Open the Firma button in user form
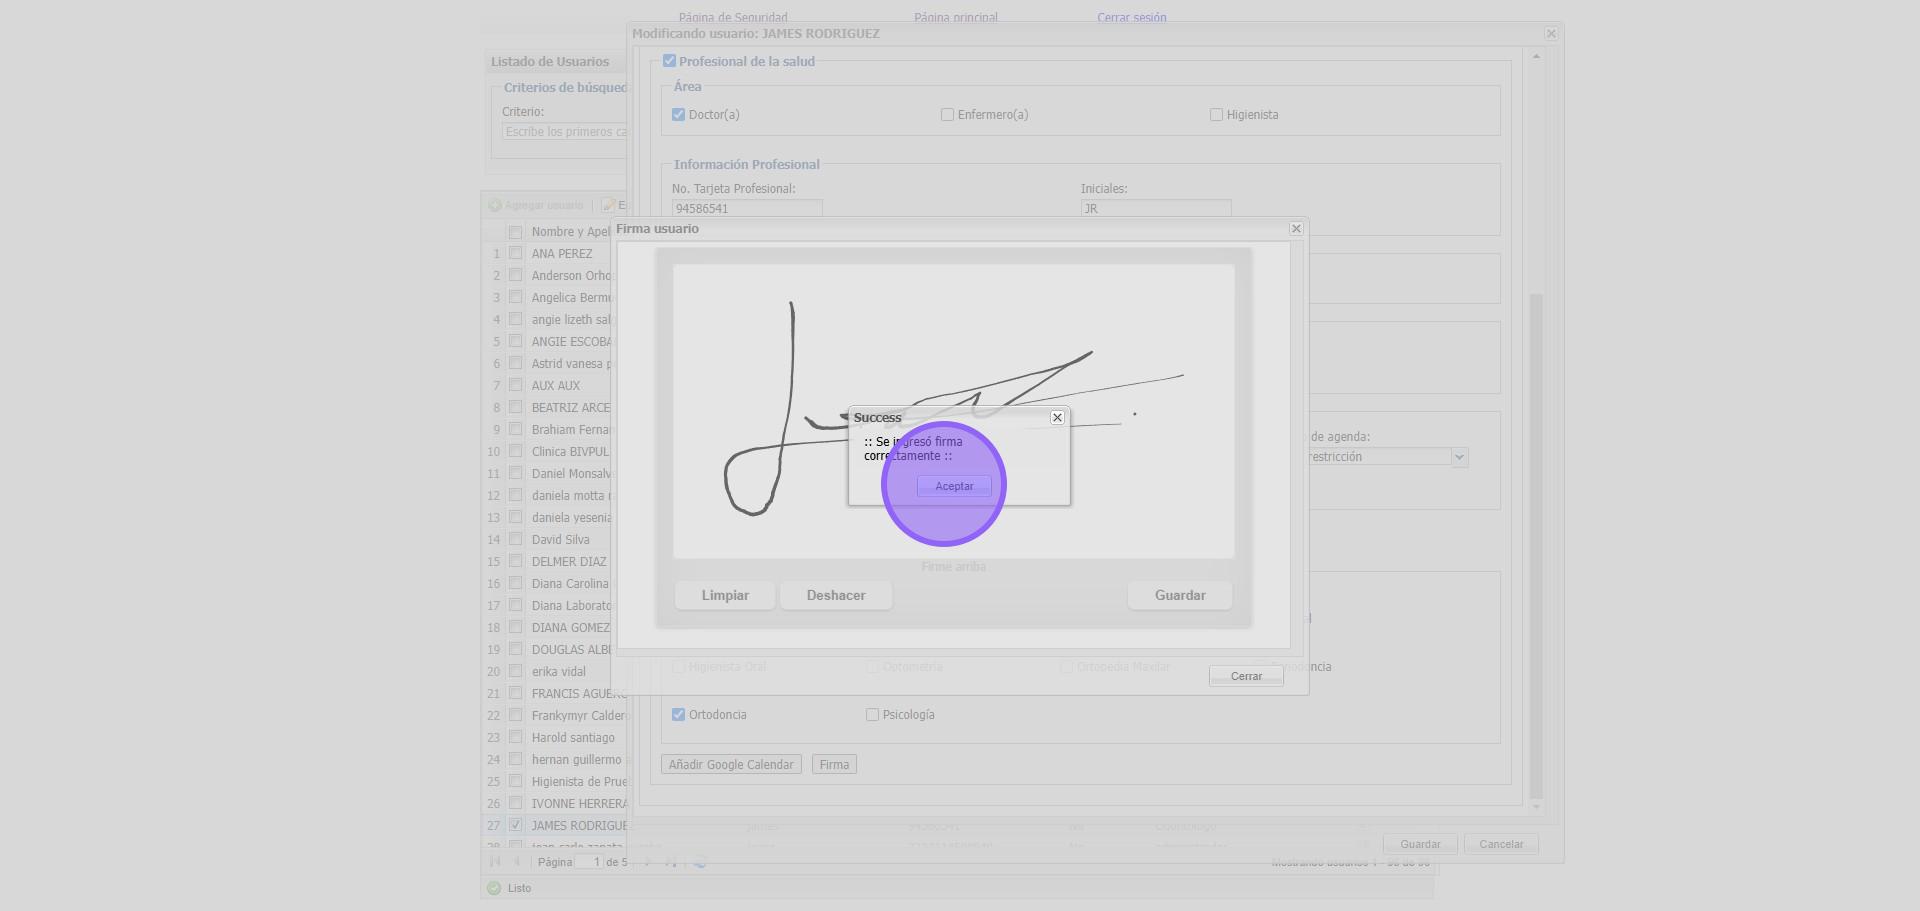Screen dimensions: 1920x911 pyautogui.click(x=834, y=765)
